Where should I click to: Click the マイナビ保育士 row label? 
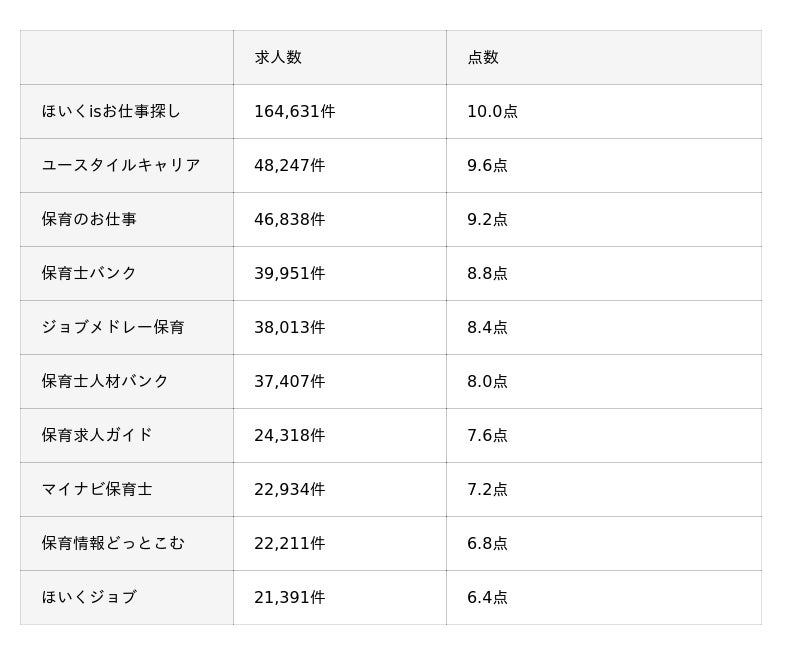(x=97, y=490)
